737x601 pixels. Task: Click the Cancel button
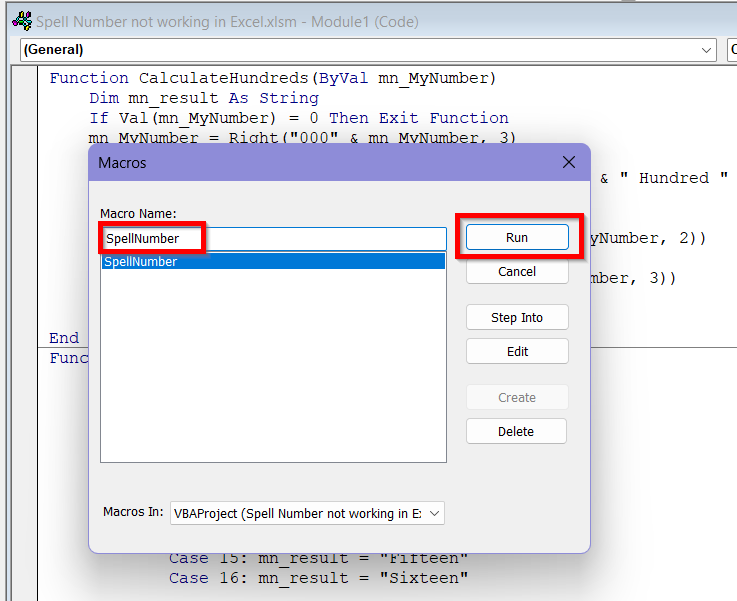[x=517, y=272]
